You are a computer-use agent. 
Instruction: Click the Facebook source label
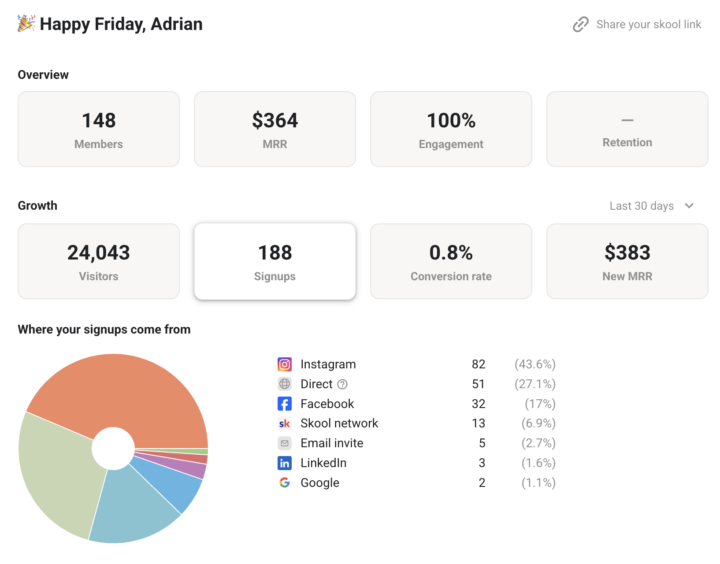coord(327,404)
